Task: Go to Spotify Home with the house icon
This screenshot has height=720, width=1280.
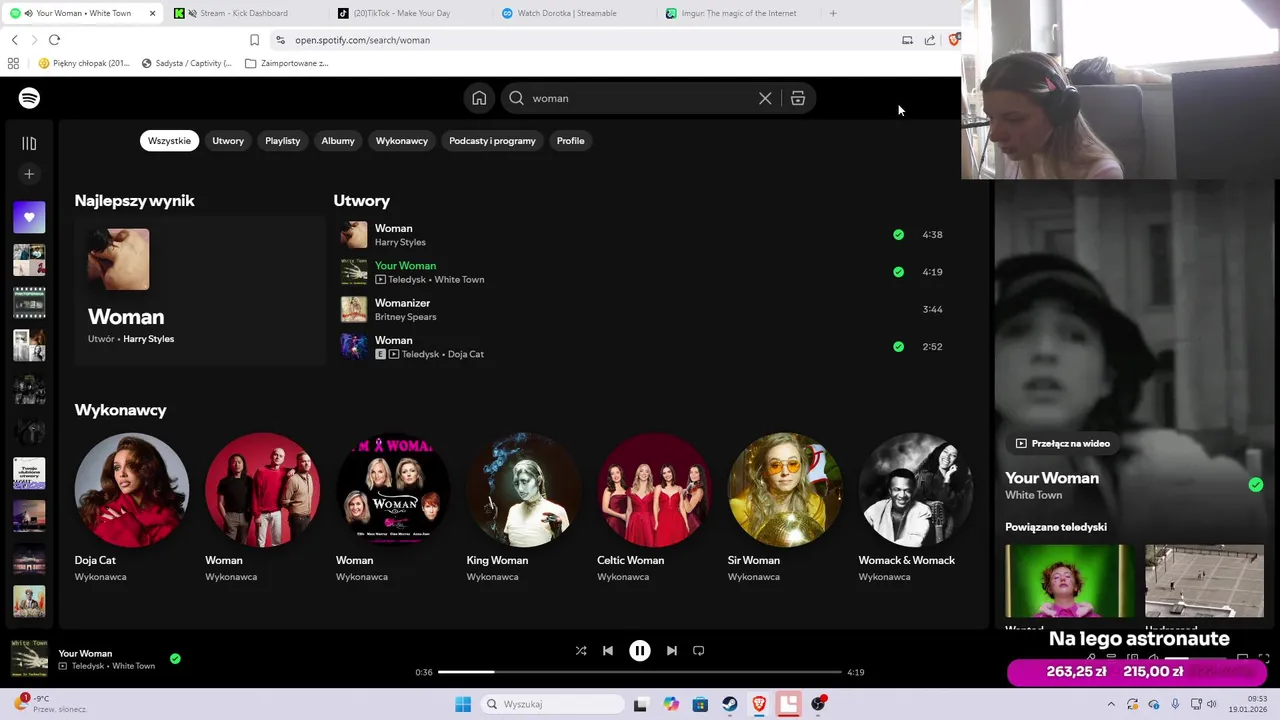Action: coord(479,98)
